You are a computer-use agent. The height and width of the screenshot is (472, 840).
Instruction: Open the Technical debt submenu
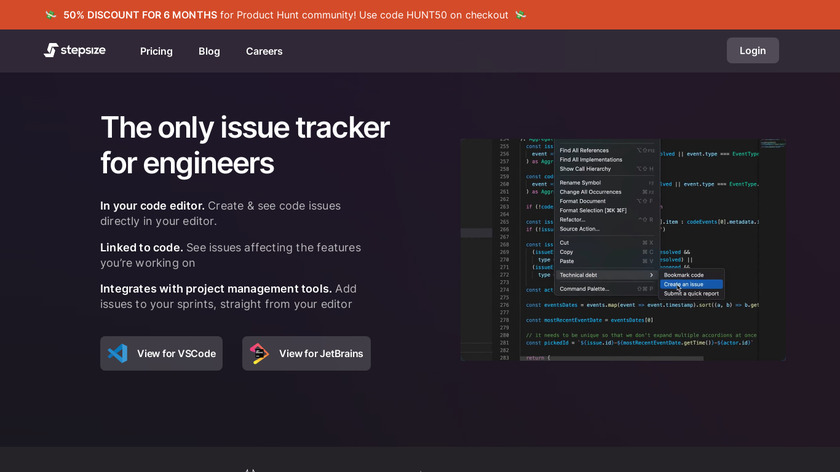[x=606, y=275]
